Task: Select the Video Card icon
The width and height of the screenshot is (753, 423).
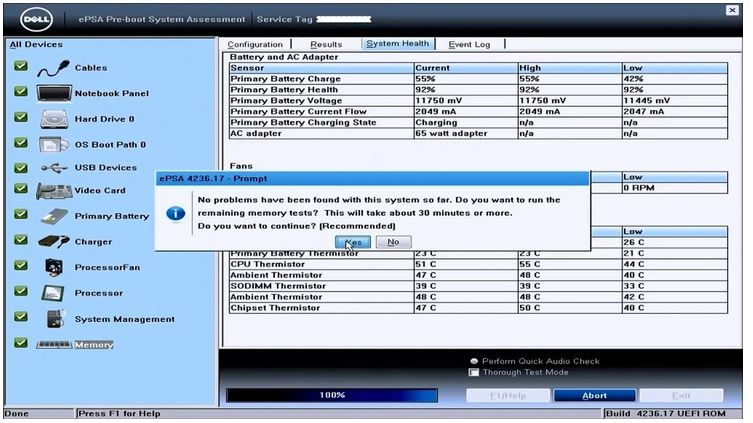Action: (54, 191)
